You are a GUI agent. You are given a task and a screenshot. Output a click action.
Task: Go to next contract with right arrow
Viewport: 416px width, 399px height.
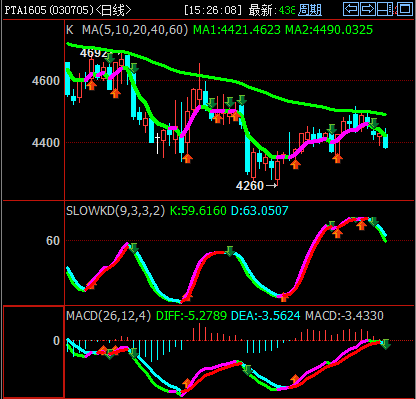pyautogui.click(x=368, y=9)
